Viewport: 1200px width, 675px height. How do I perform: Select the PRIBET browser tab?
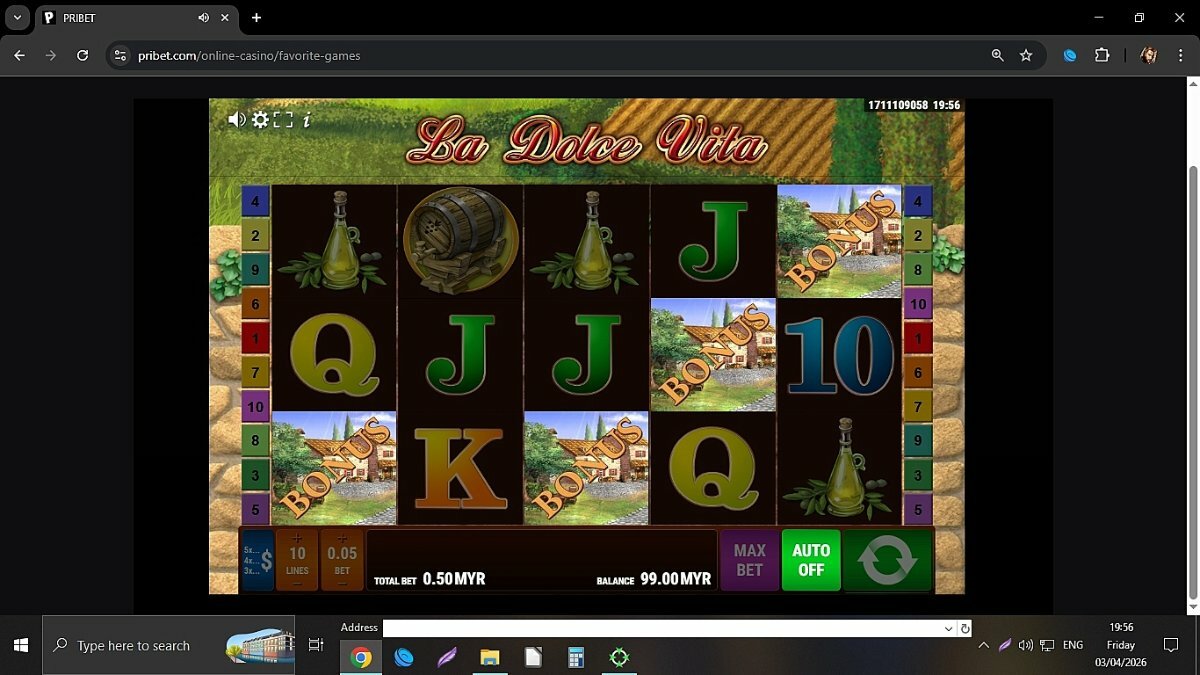click(x=120, y=18)
